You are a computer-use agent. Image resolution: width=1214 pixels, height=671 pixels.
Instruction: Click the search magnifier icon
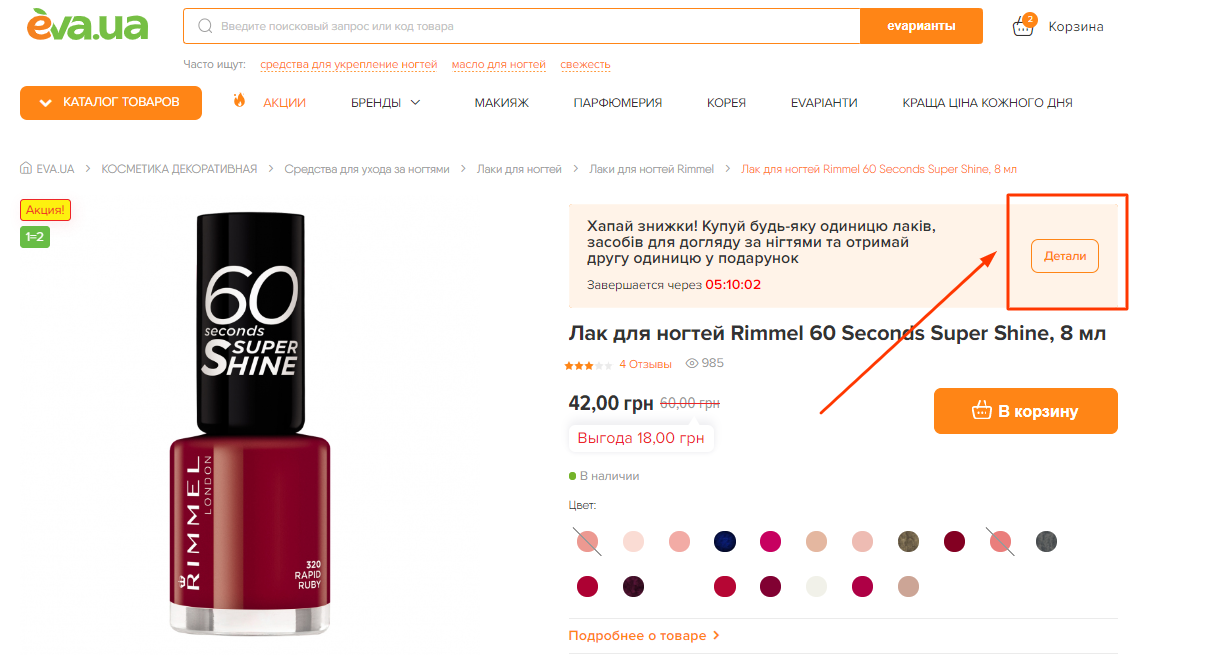click(204, 26)
